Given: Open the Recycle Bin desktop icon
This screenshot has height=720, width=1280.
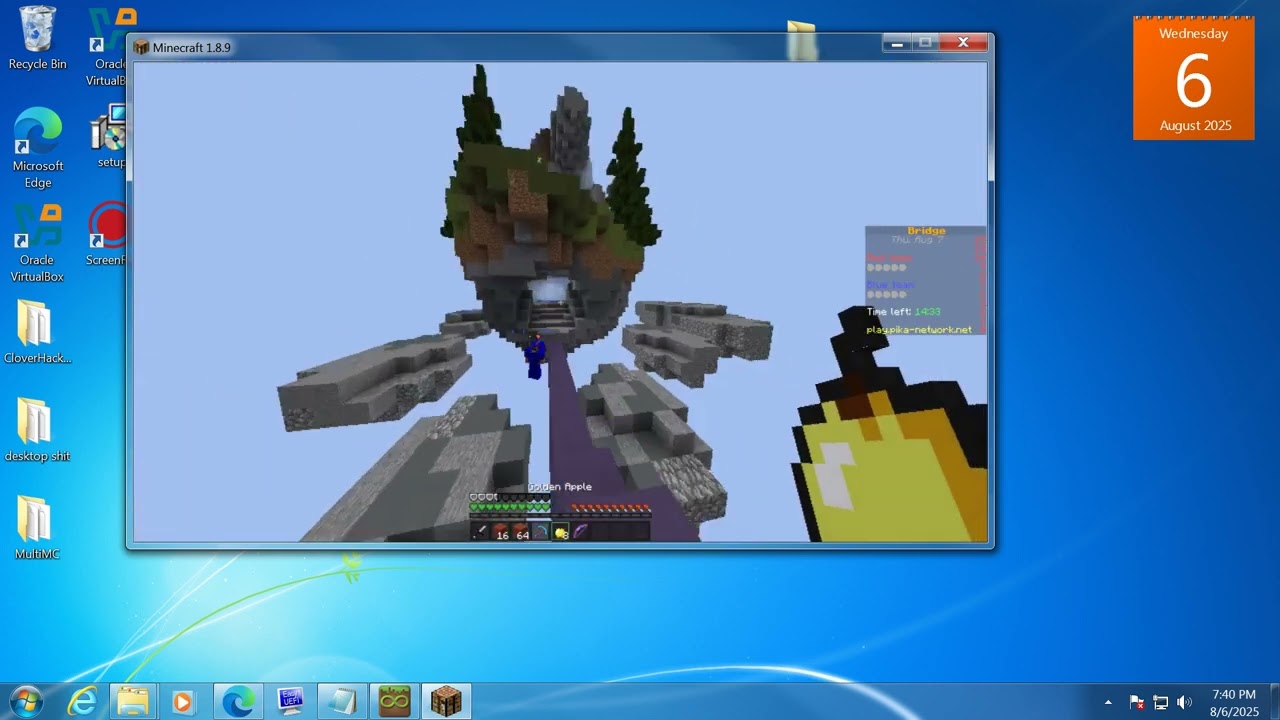Looking at the screenshot, I should point(38,38).
